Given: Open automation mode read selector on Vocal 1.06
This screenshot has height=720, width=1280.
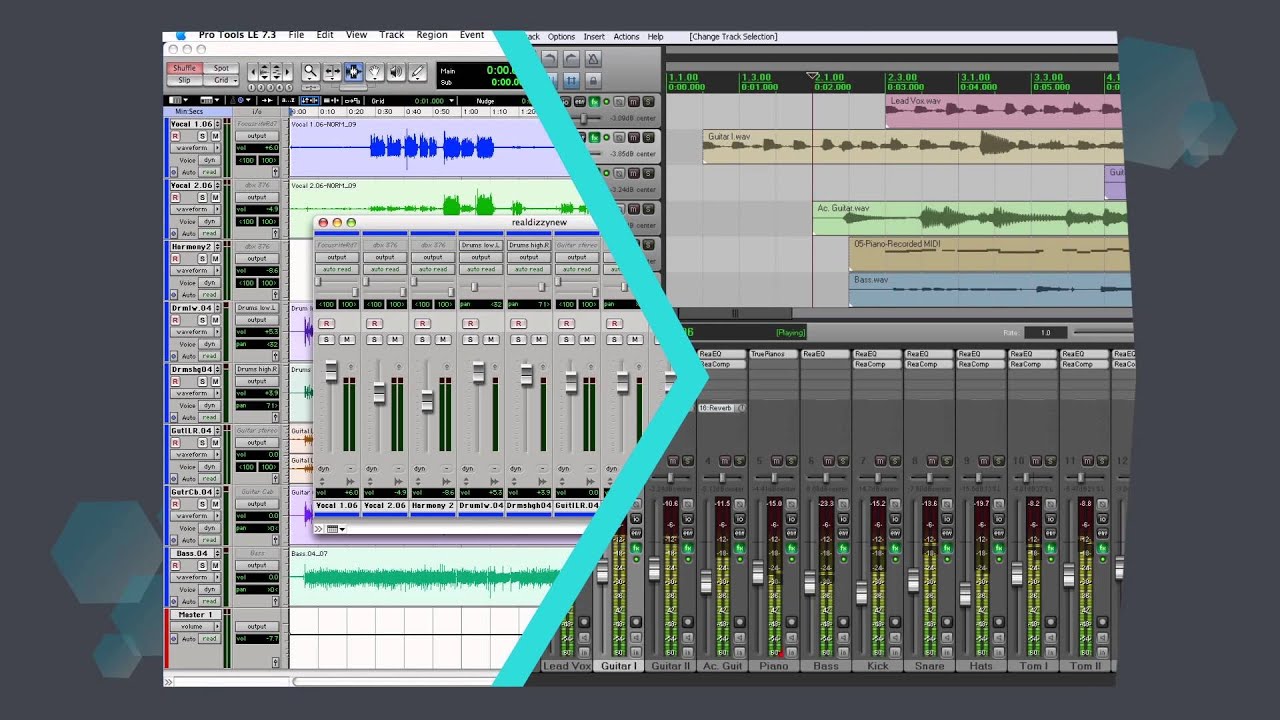Looking at the screenshot, I should 209,172.
